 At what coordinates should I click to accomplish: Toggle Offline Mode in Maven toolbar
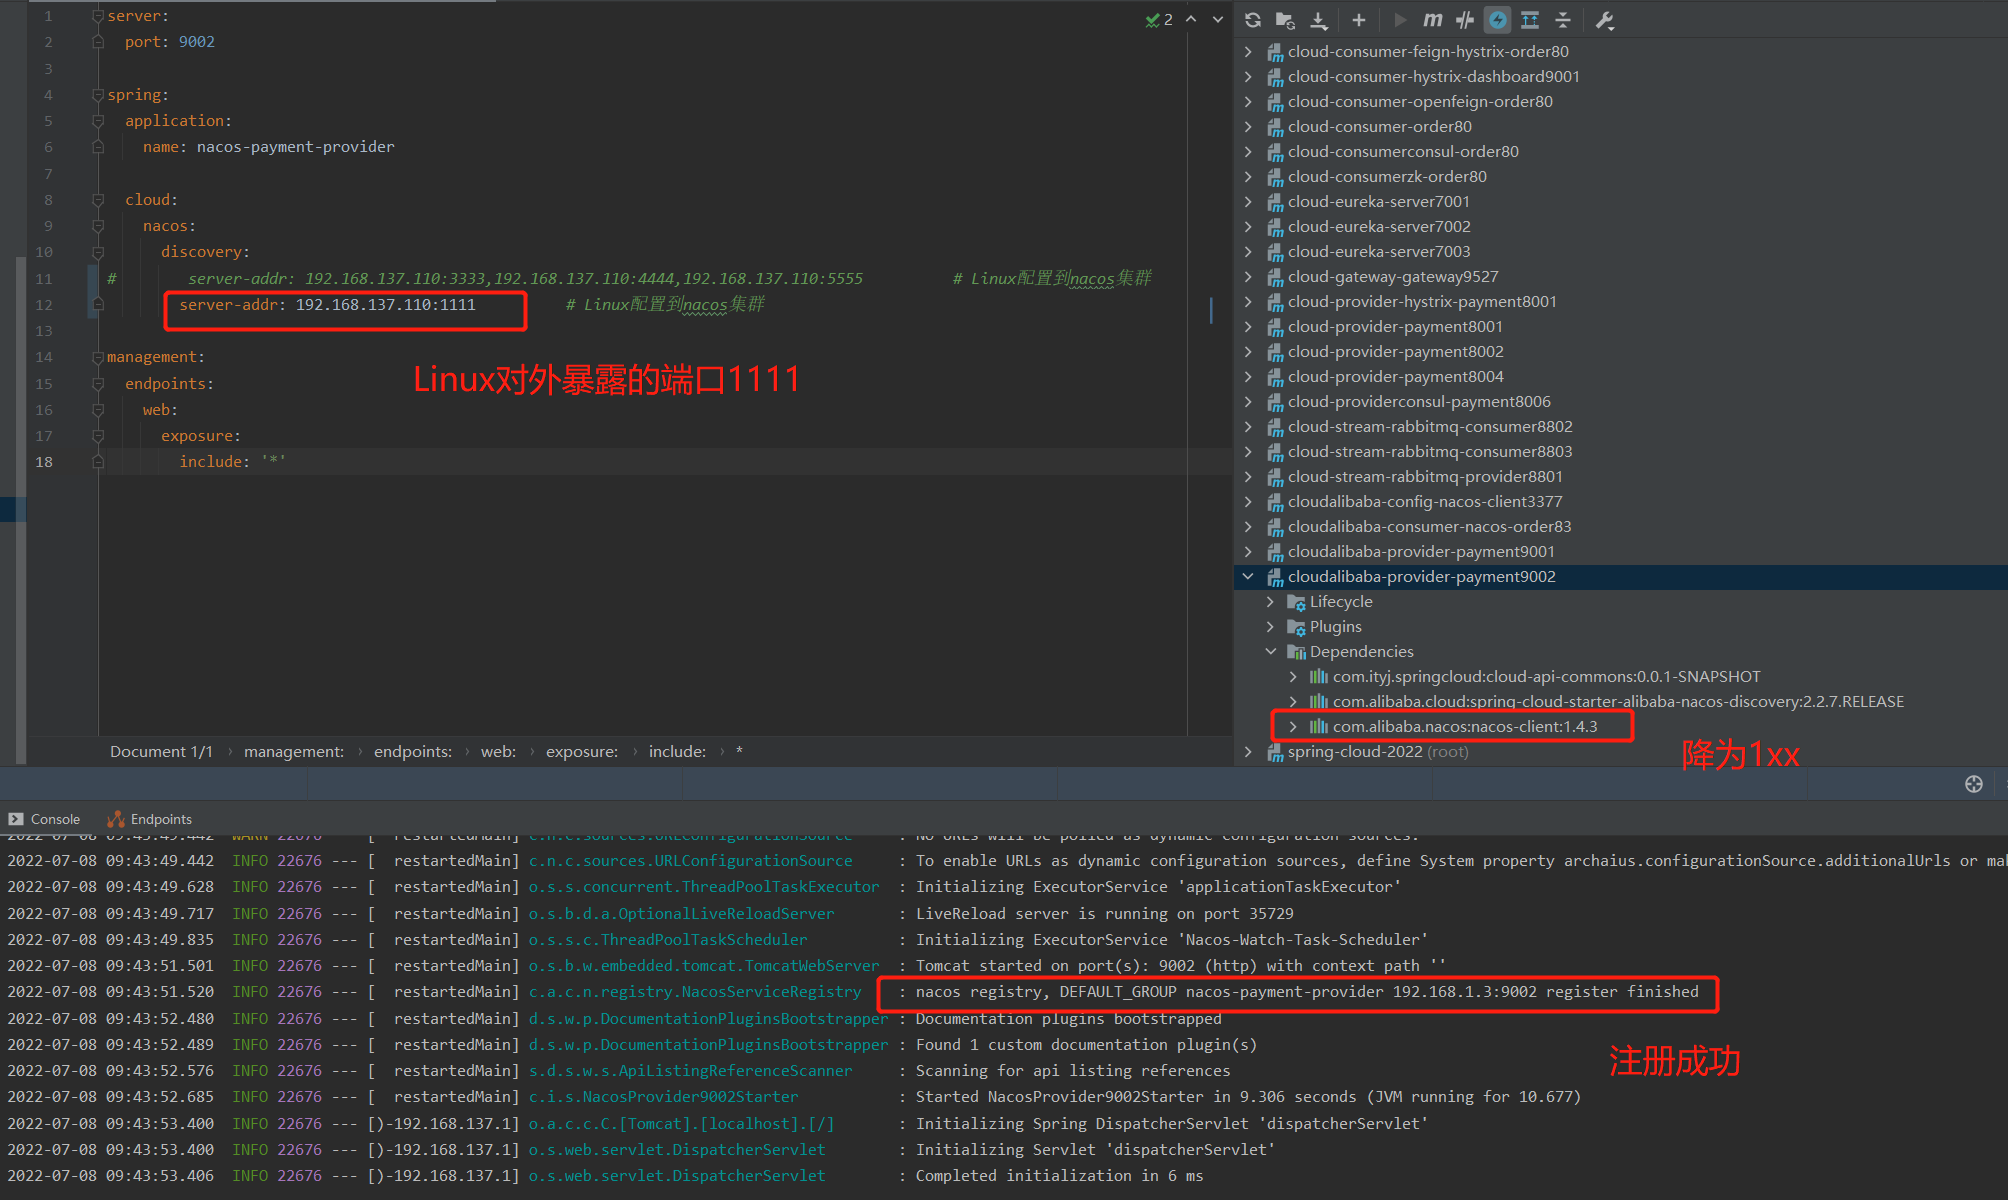(x=1465, y=20)
